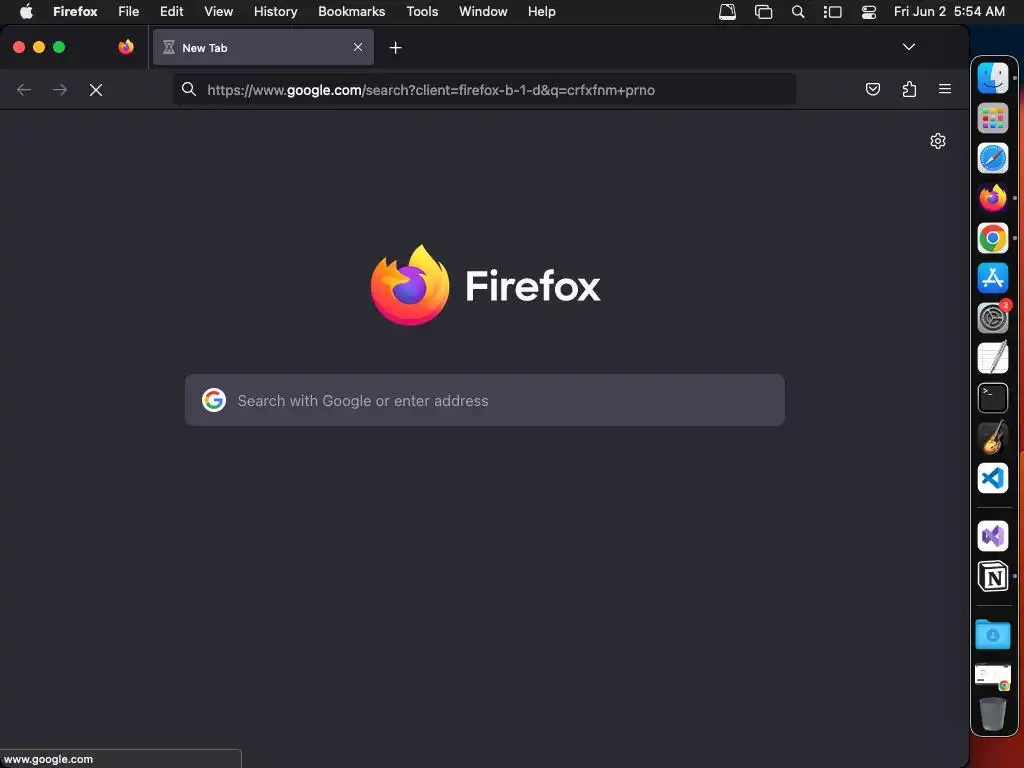Click the Stage Manager icon in the menu bar
Screen dimensions: 1024x768
[x=832, y=12]
